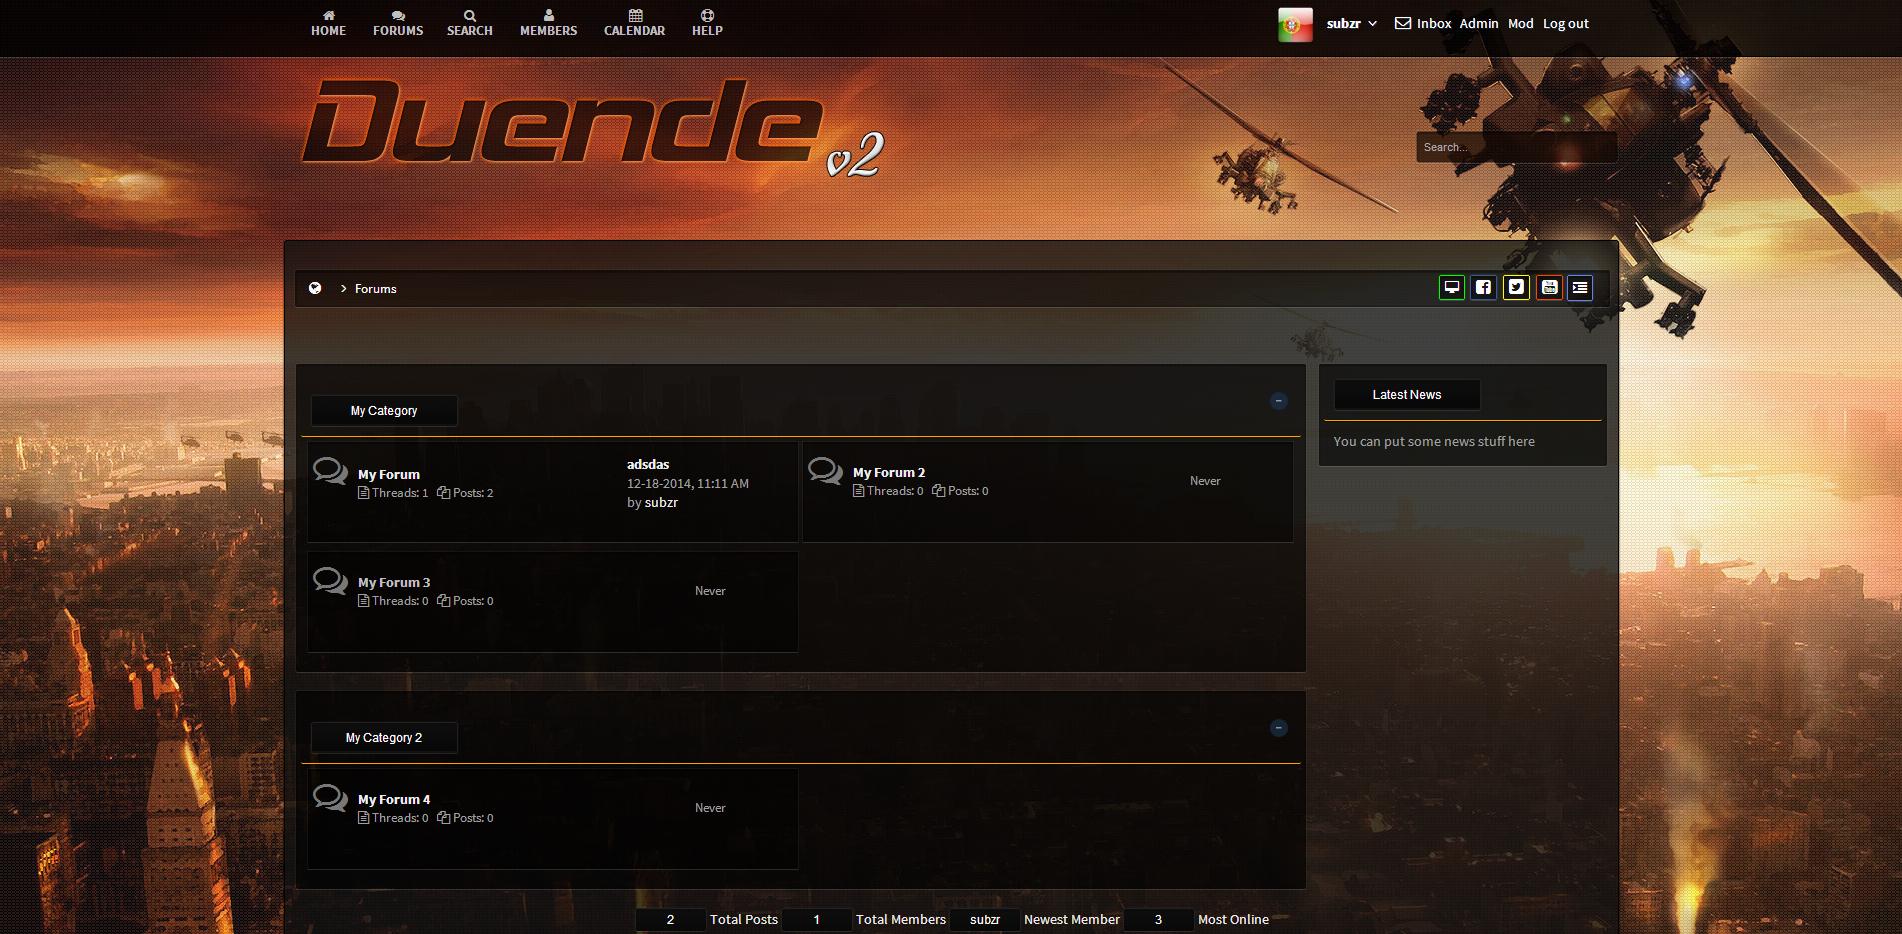
Task: Click the Latest News heading
Action: tap(1407, 395)
